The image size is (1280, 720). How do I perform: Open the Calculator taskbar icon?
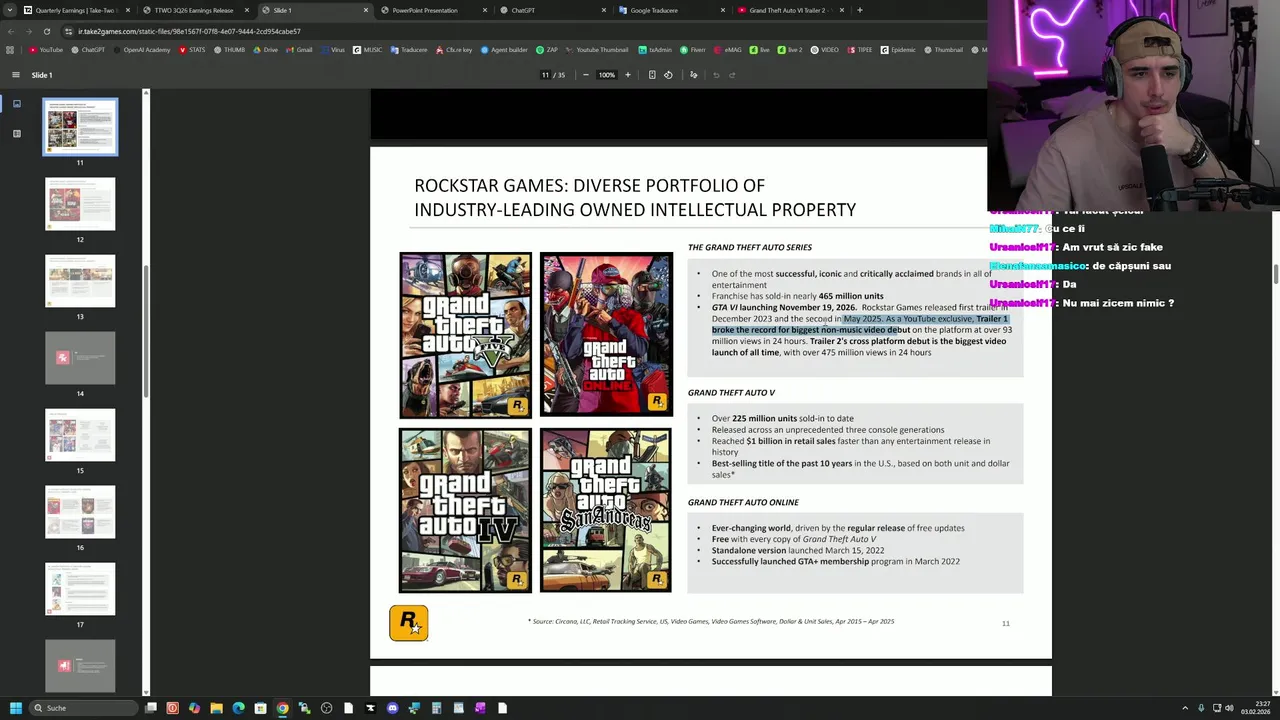436,708
